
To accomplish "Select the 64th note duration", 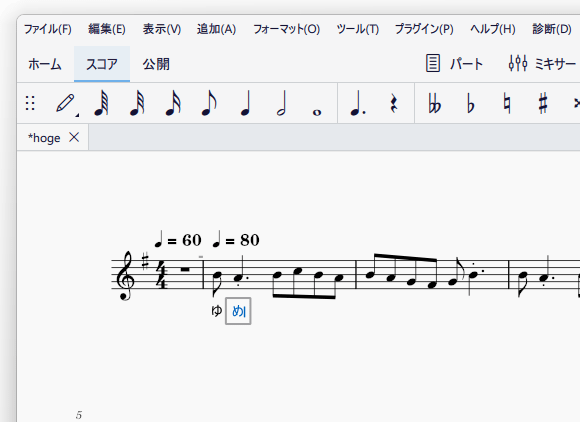I will pos(101,104).
